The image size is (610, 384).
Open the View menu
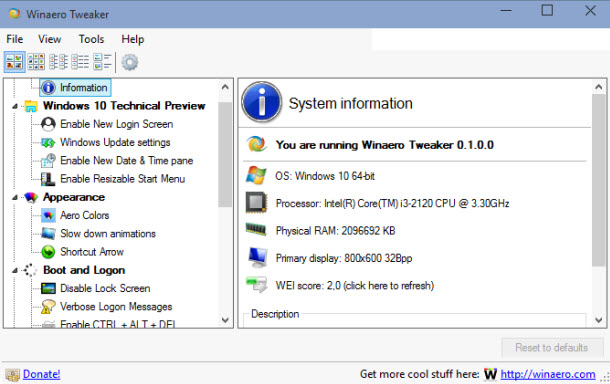[49, 39]
